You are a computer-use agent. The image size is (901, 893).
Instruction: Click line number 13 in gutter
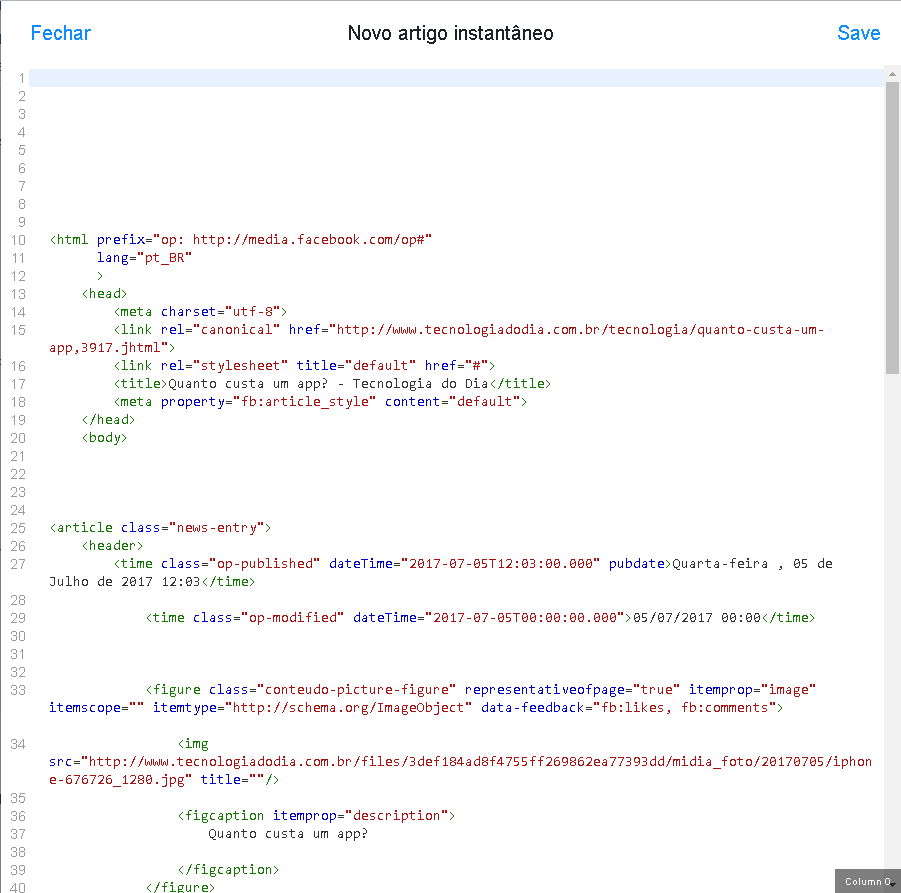pyautogui.click(x=18, y=294)
